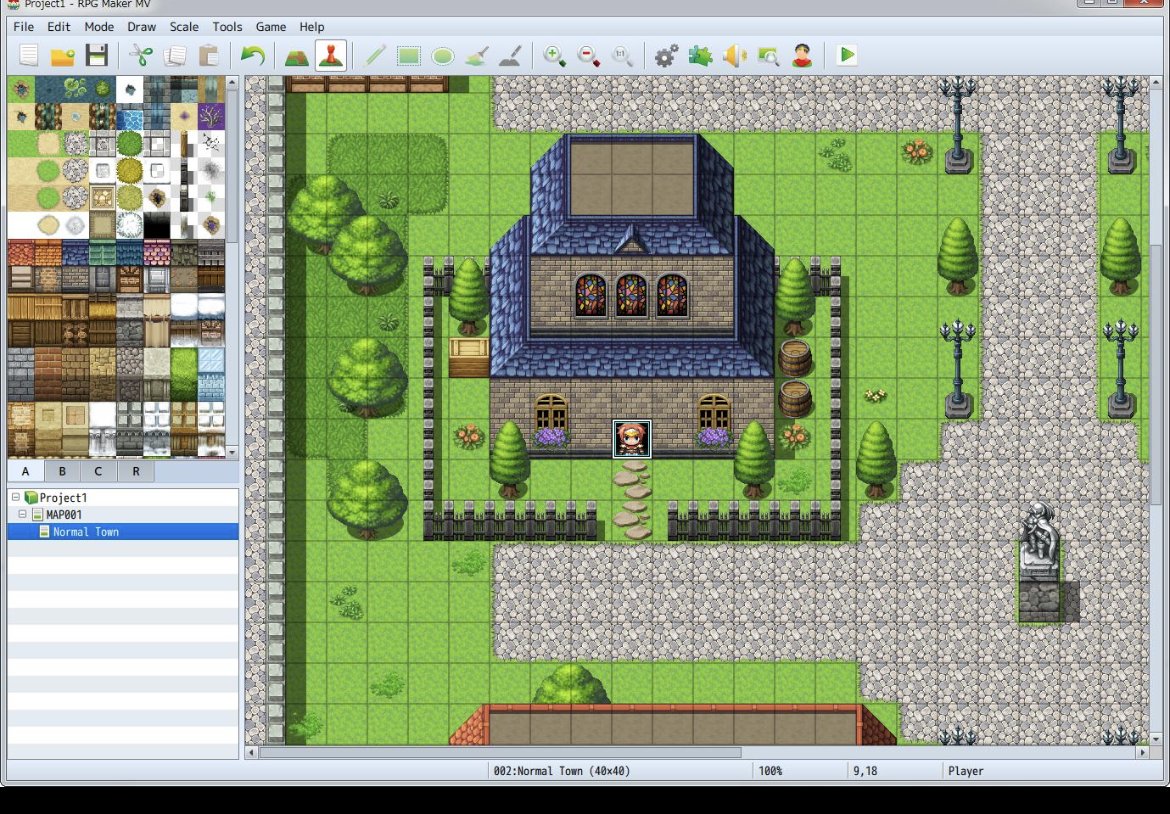1170x814 pixels.
Task: Open the Mode menu
Action: pos(98,26)
